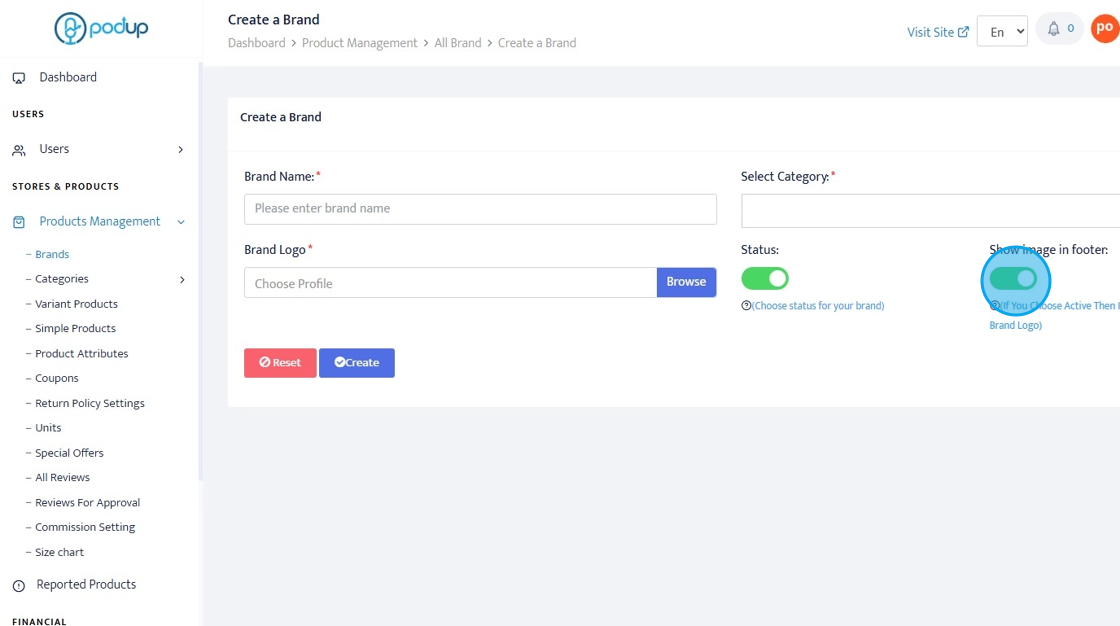The image size is (1120, 626).
Task: Click the Products Management bag icon
Action: click(x=19, y=222)
